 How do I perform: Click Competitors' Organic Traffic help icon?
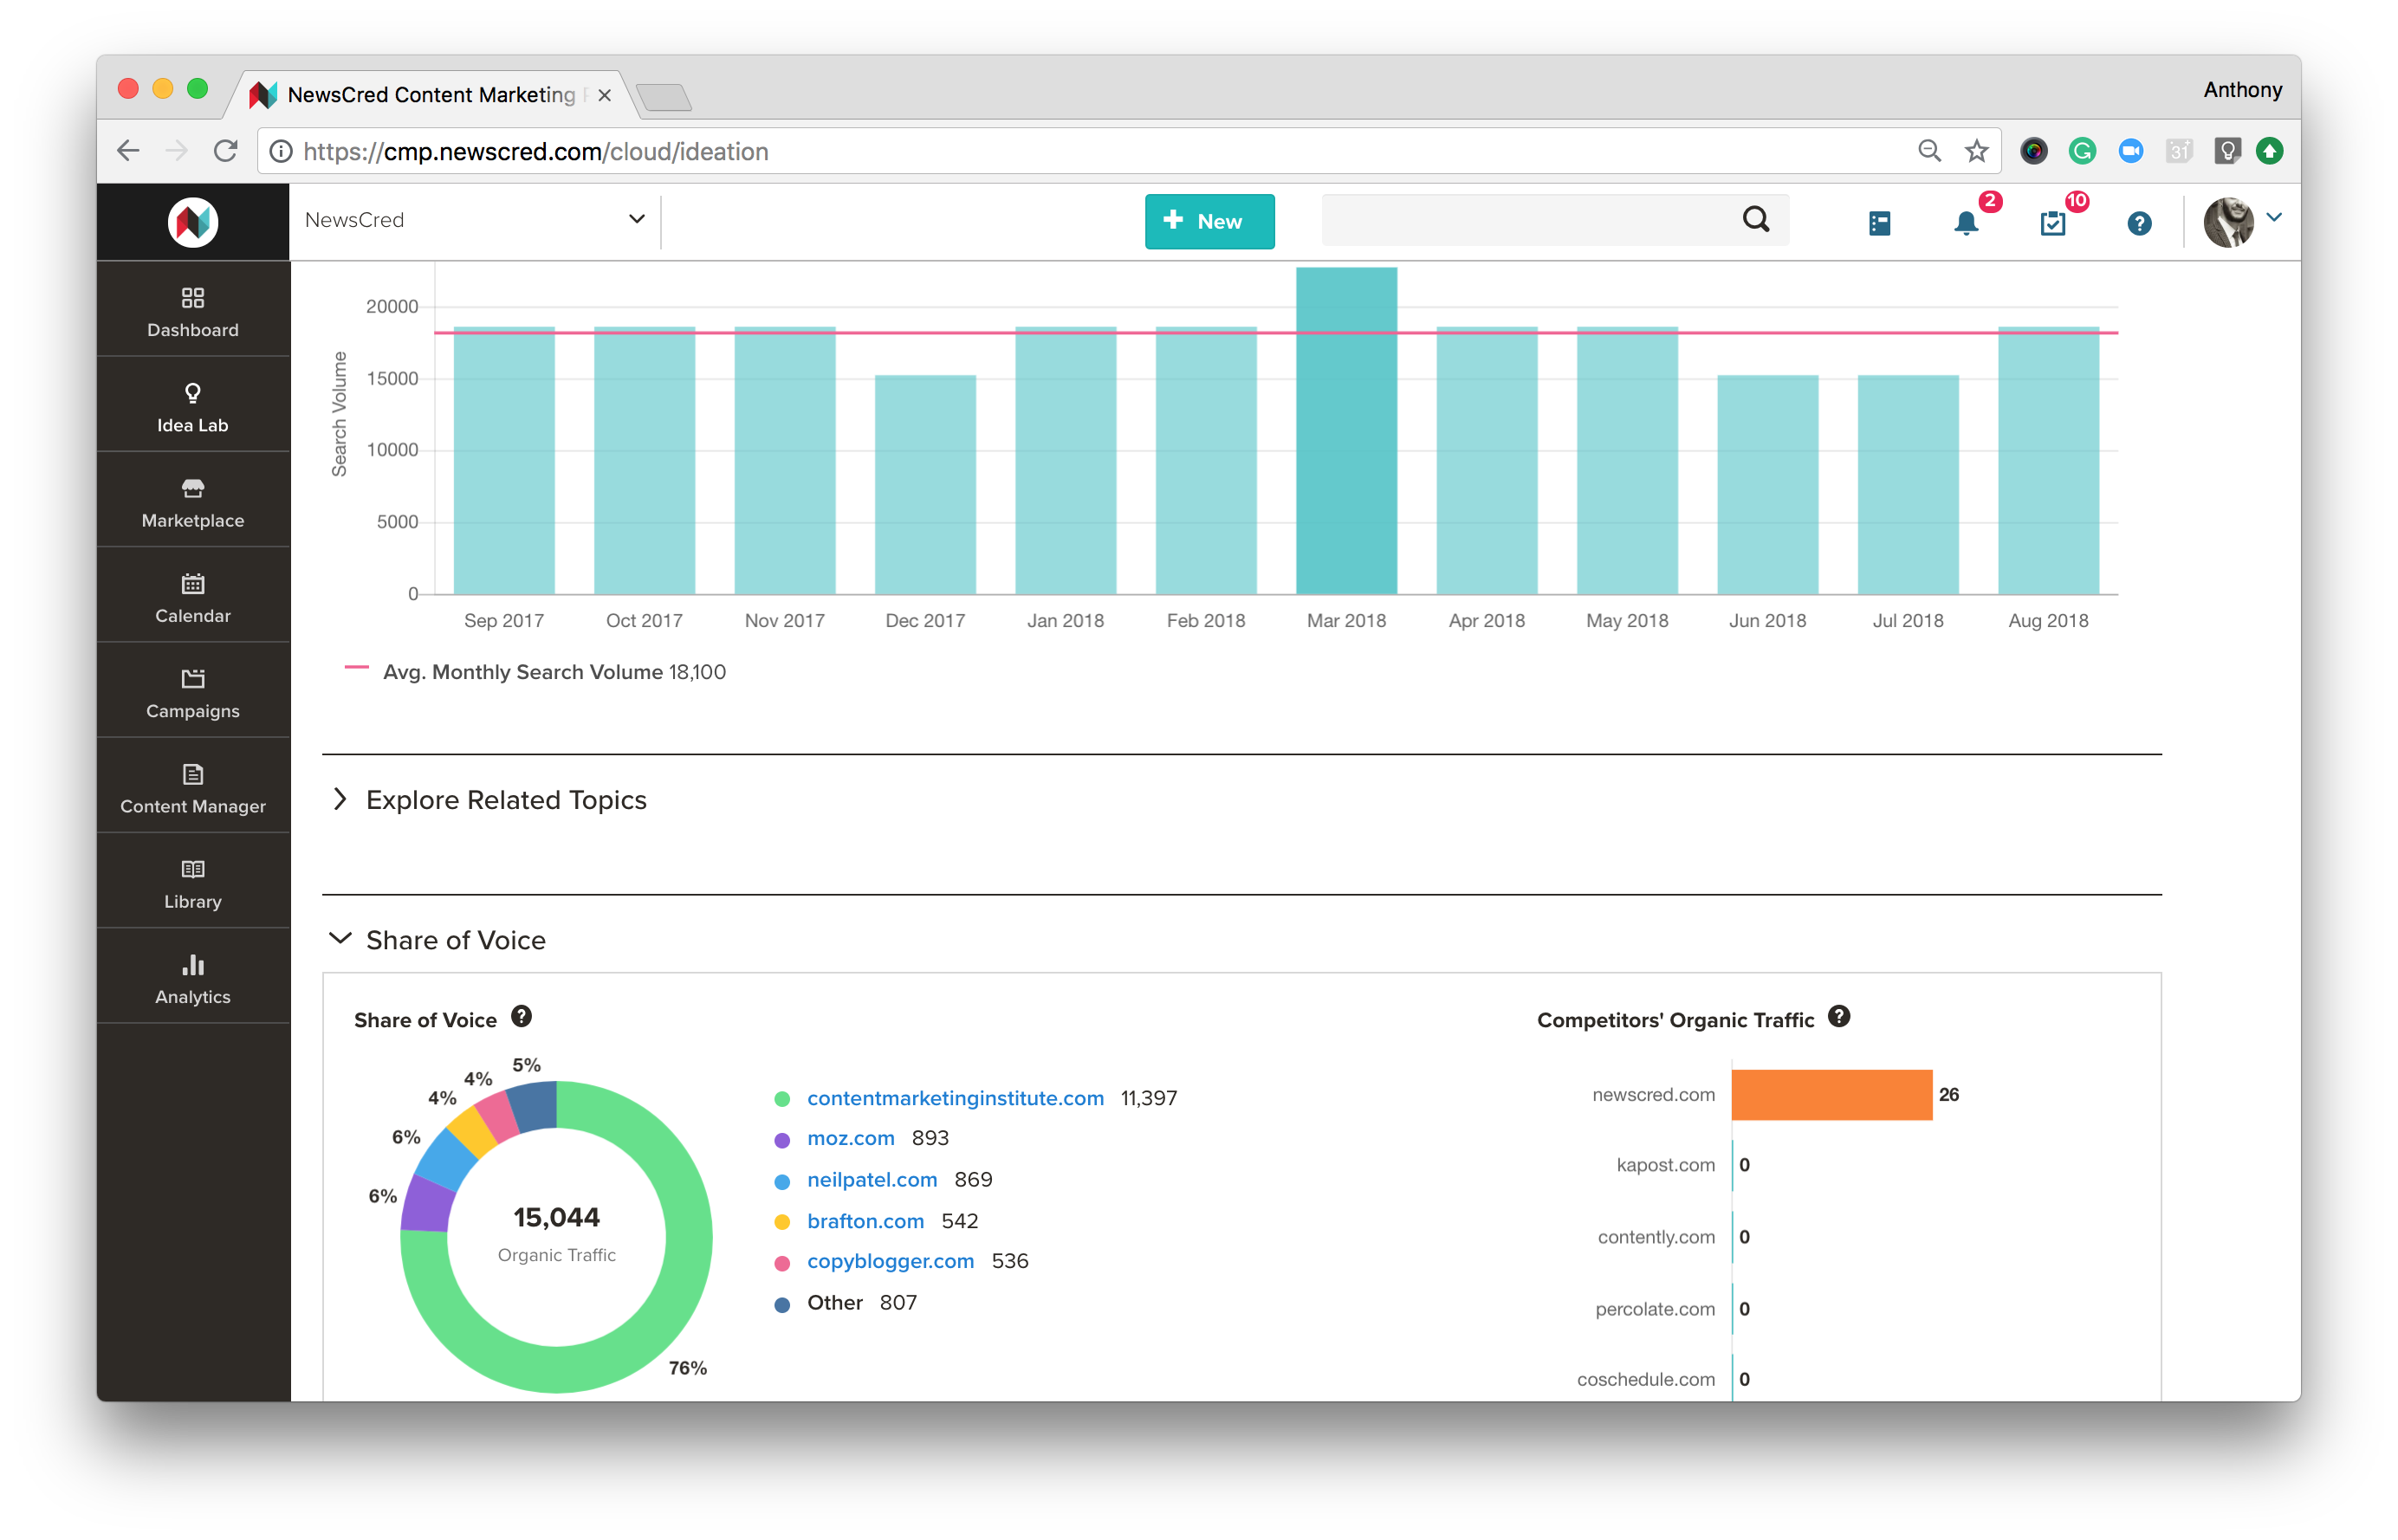point(1838,1017)
